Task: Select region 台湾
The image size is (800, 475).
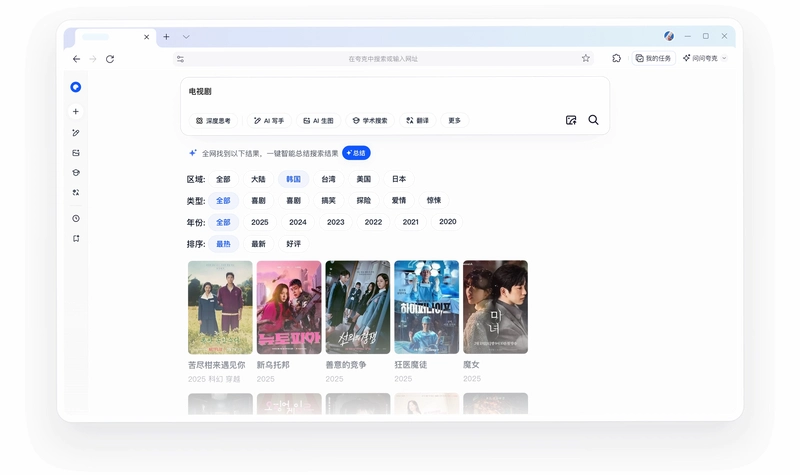Action: pyautogui.click(x=329, y=179)
